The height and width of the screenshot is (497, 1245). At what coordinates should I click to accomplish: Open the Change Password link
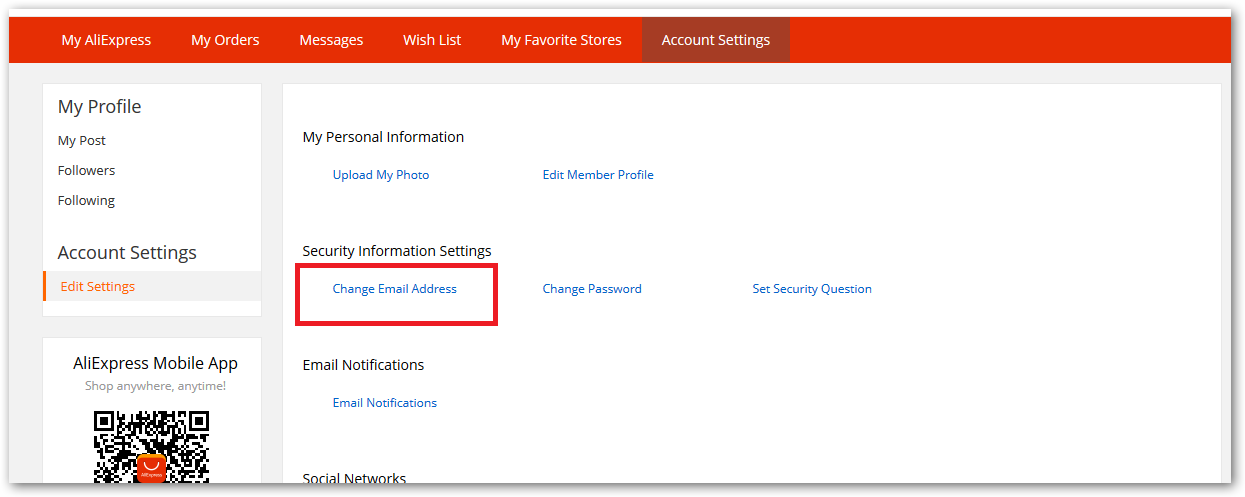[x=592, y=289]
